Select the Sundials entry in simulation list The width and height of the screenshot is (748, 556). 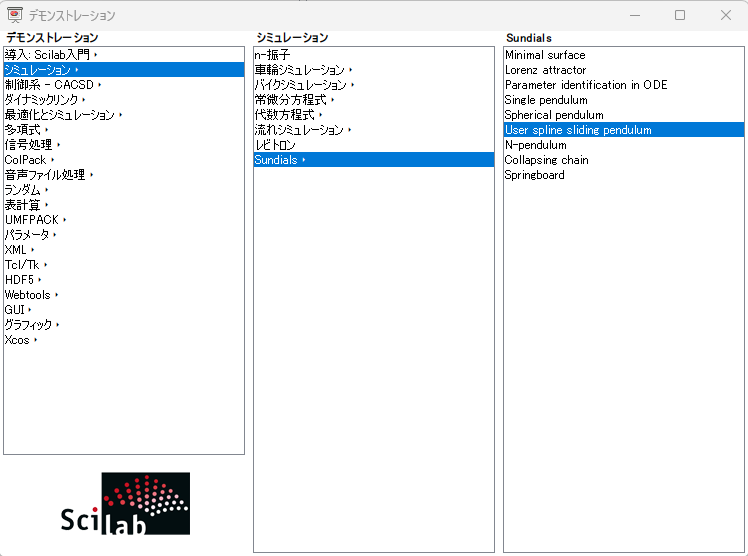374,160
